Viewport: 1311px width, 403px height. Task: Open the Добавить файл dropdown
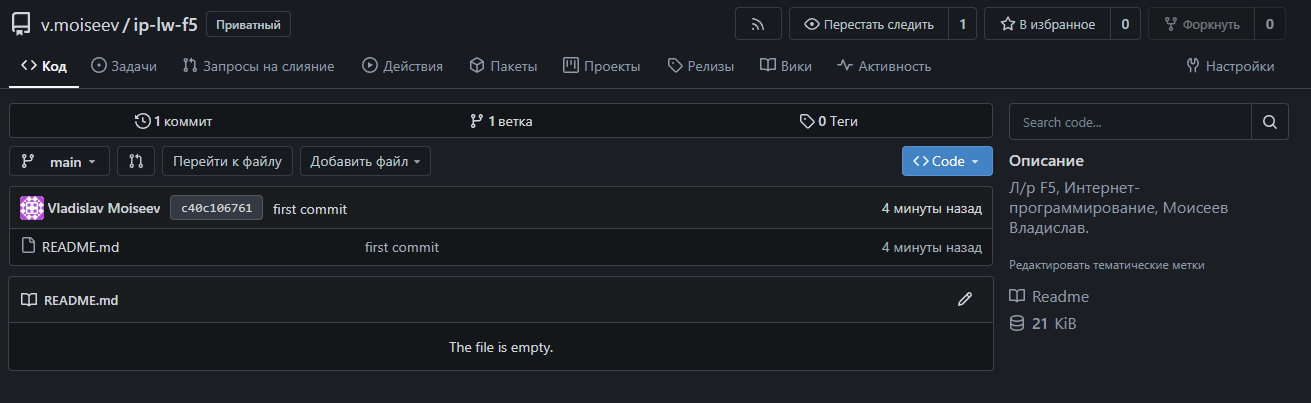(x=365, y=161)
